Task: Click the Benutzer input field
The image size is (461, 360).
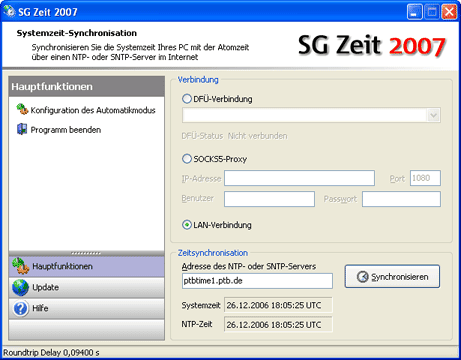Action: coord(269,199)
